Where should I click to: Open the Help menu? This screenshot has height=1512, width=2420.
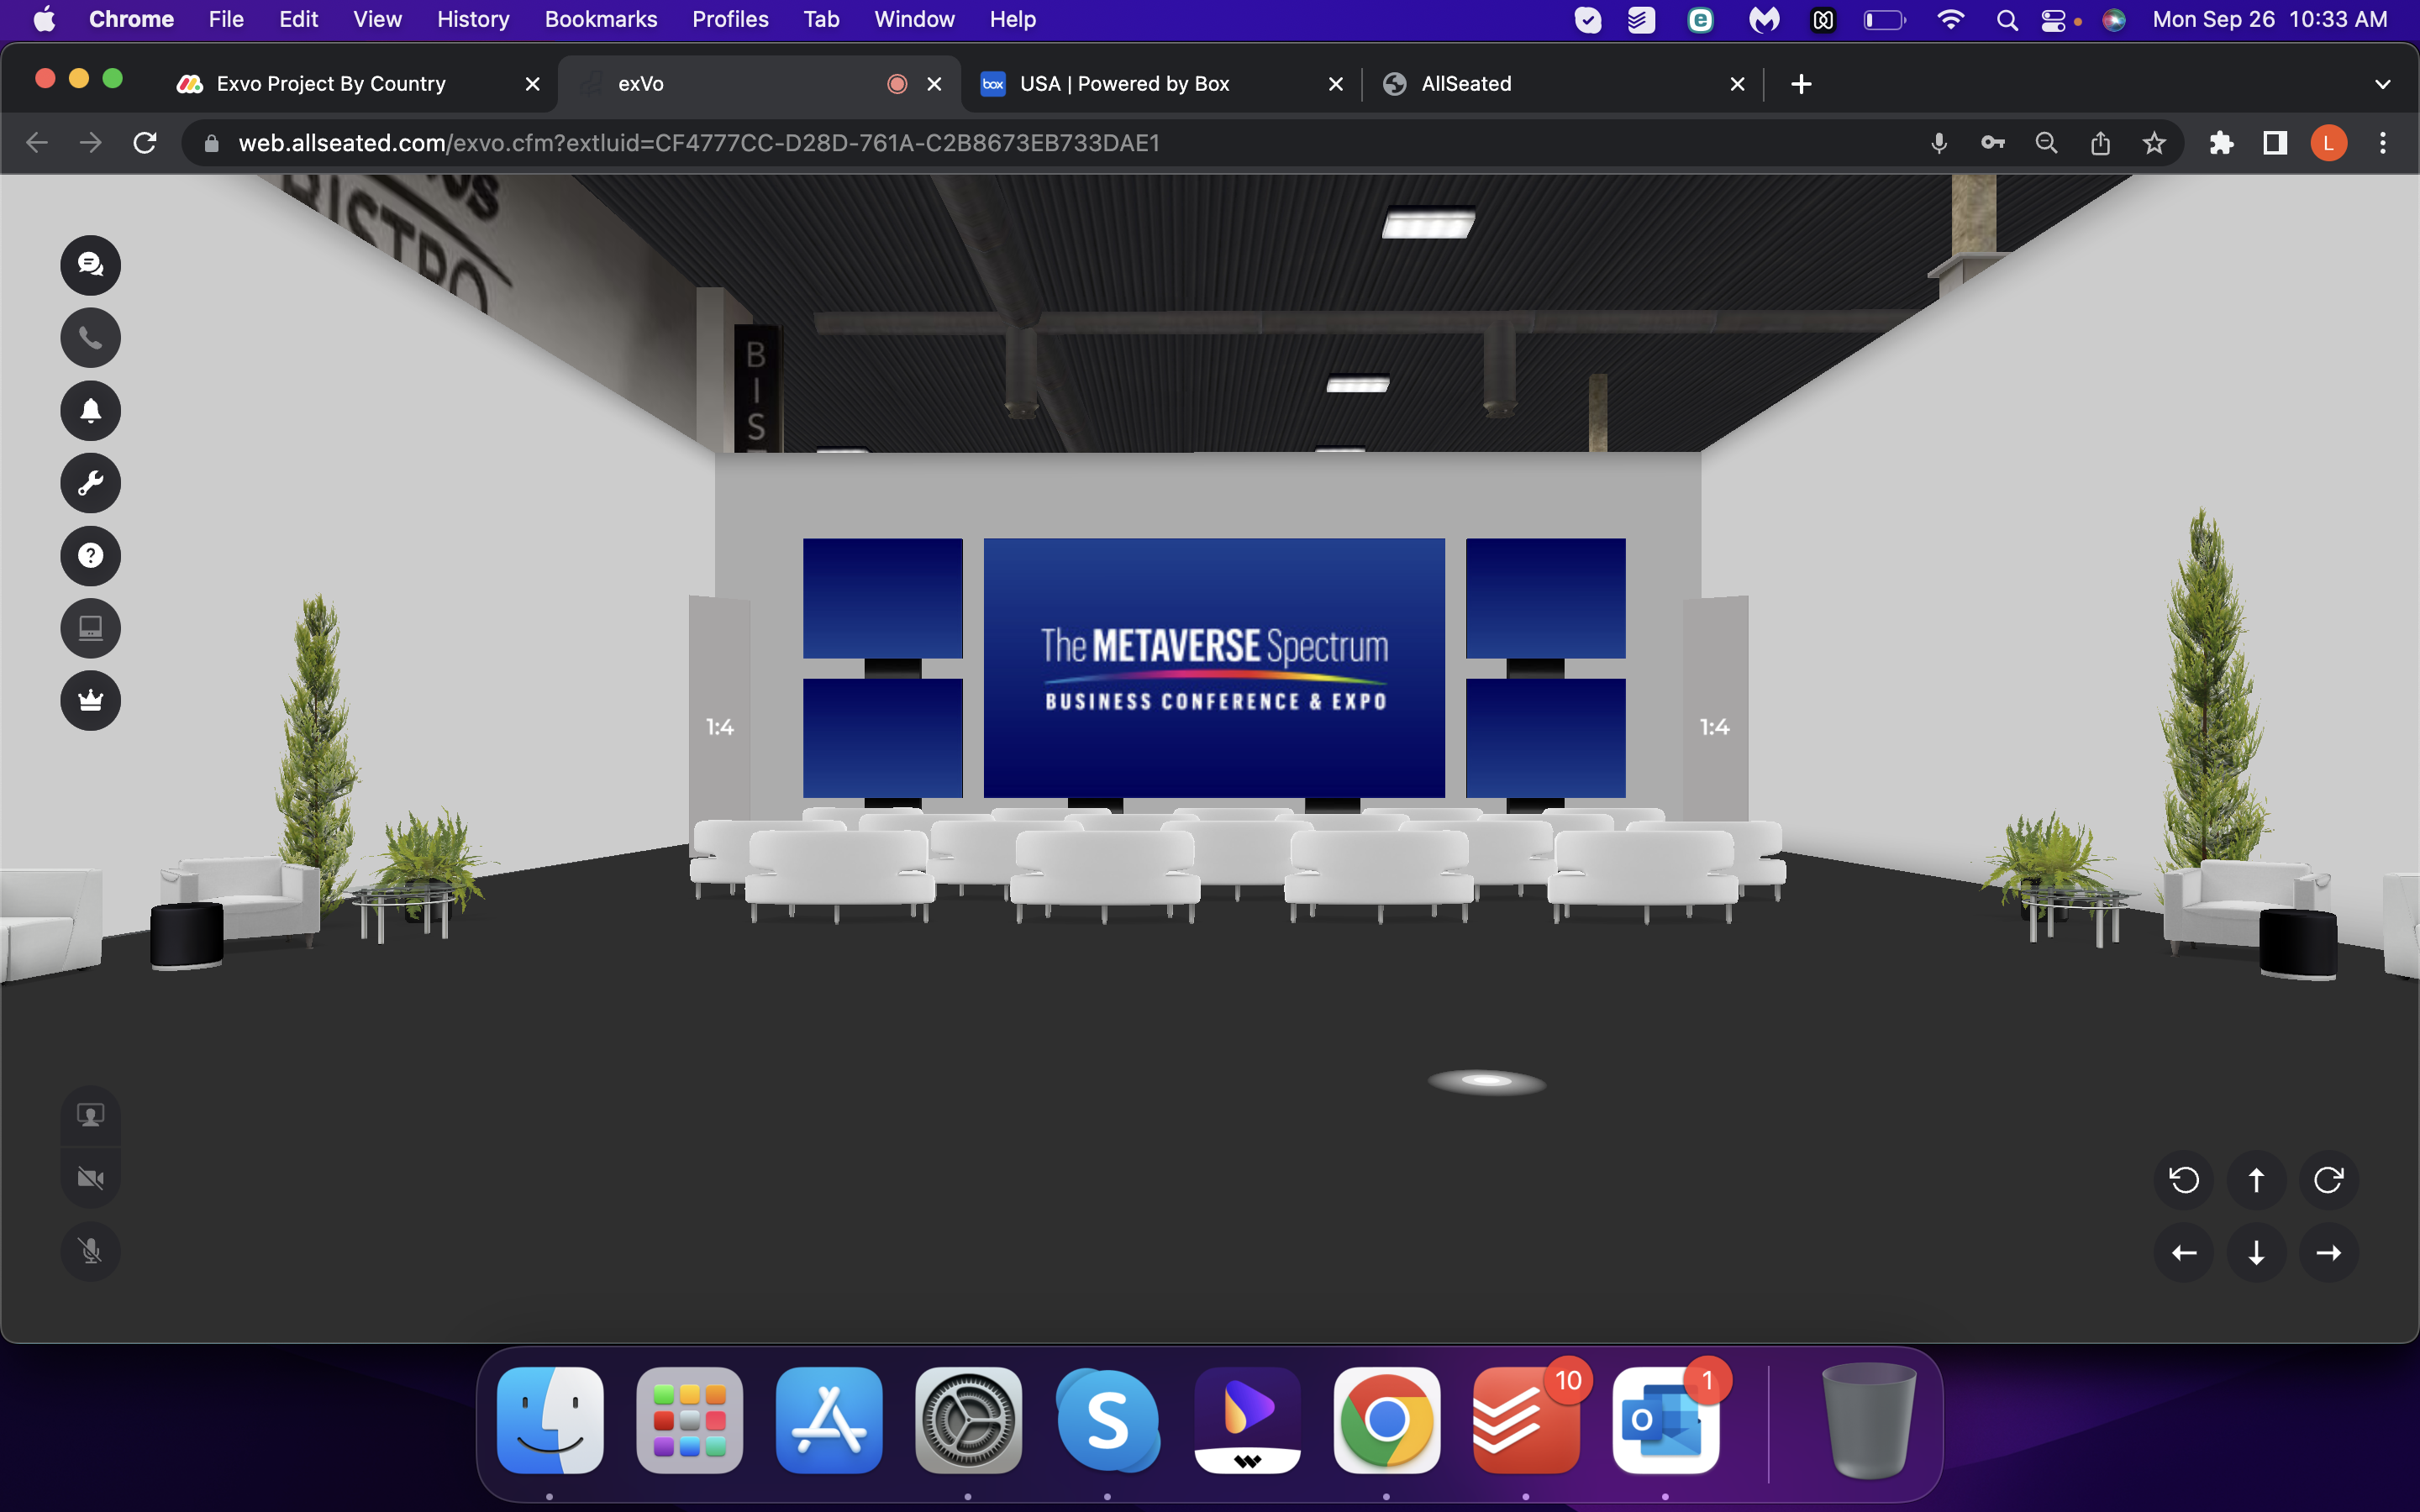(x=1012, y=19)
